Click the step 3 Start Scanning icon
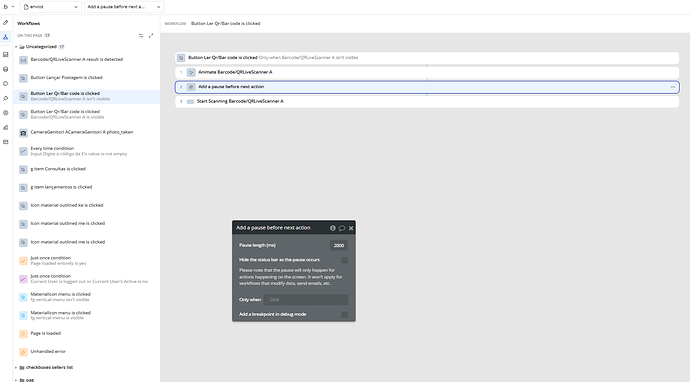 tap(190, 102)
